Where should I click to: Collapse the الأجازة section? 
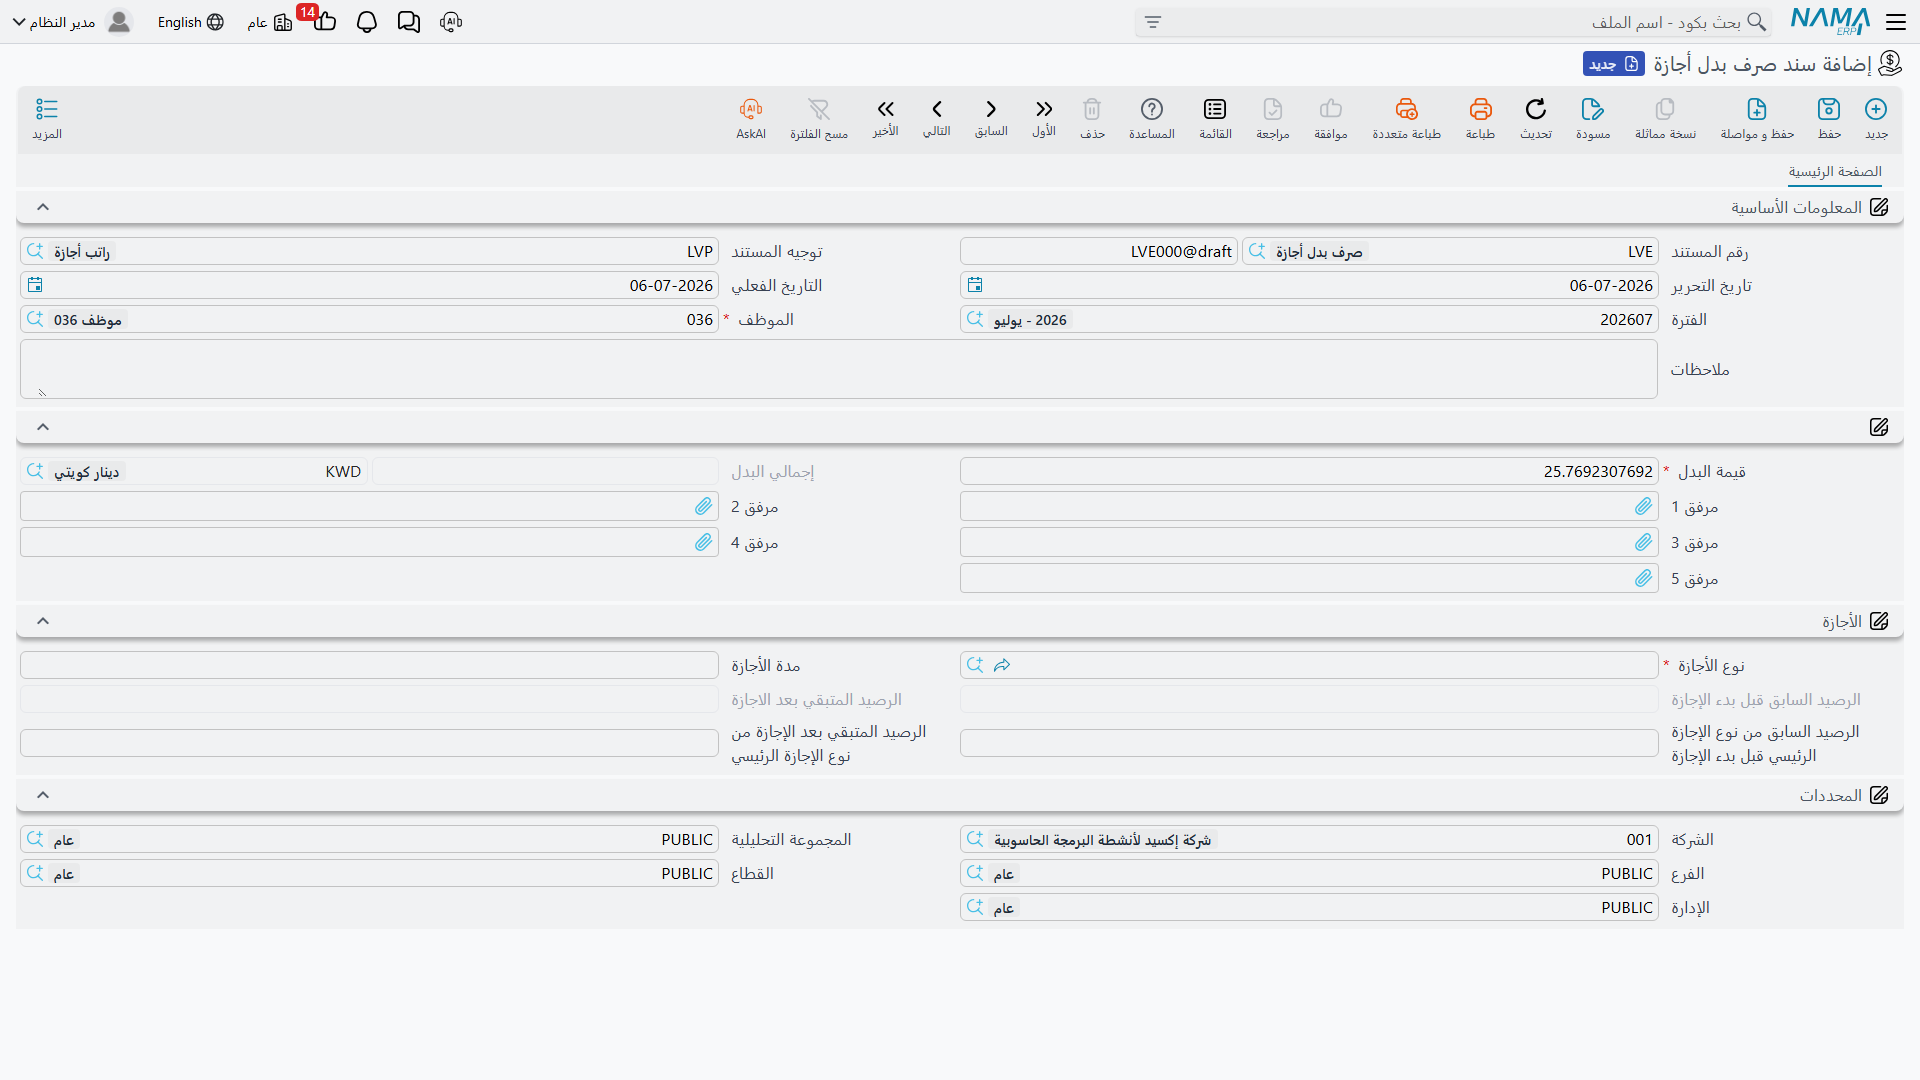tap(43, 621)
